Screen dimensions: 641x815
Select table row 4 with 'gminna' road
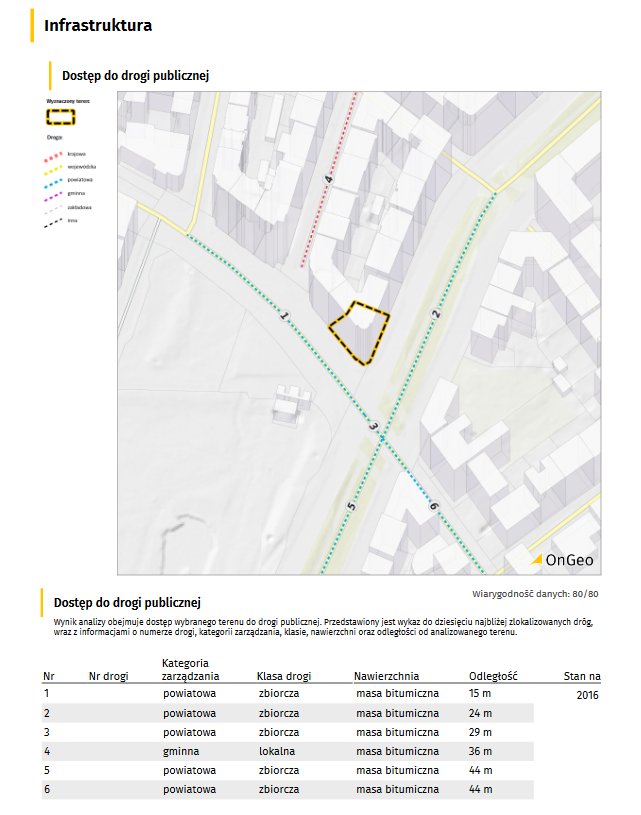click(x=287, y=751)
